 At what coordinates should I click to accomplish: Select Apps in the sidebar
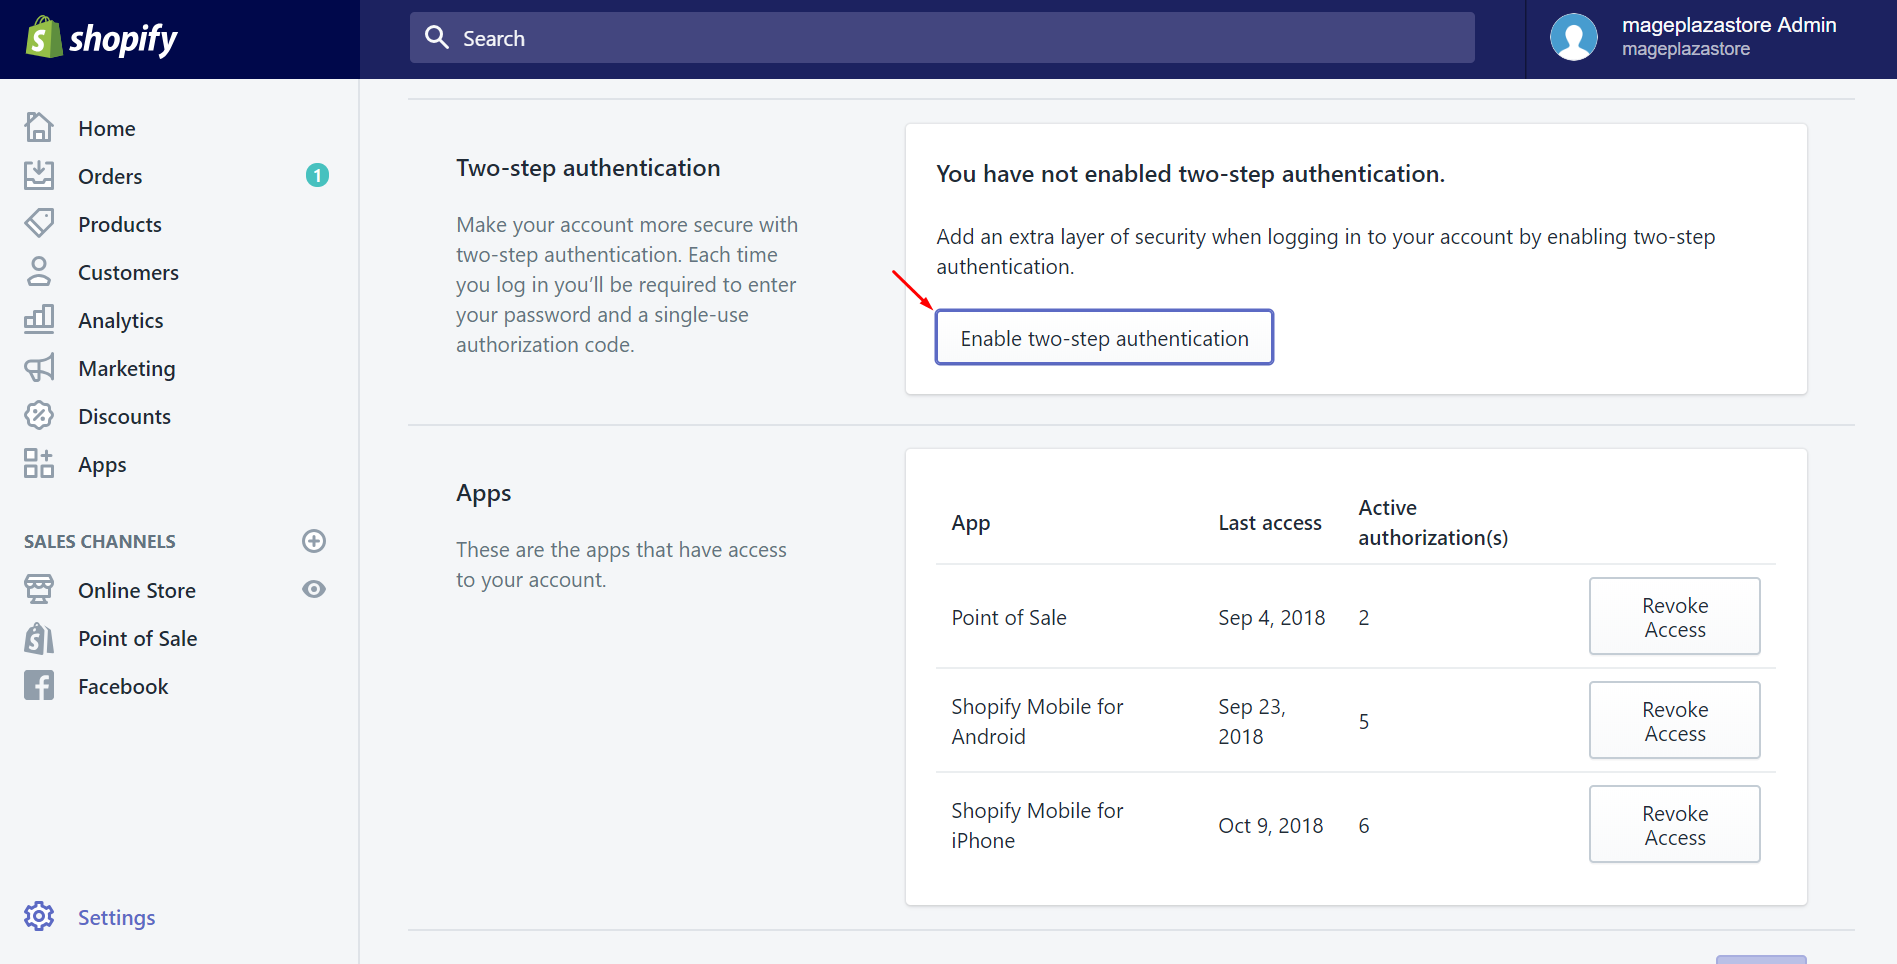point(102,464)
